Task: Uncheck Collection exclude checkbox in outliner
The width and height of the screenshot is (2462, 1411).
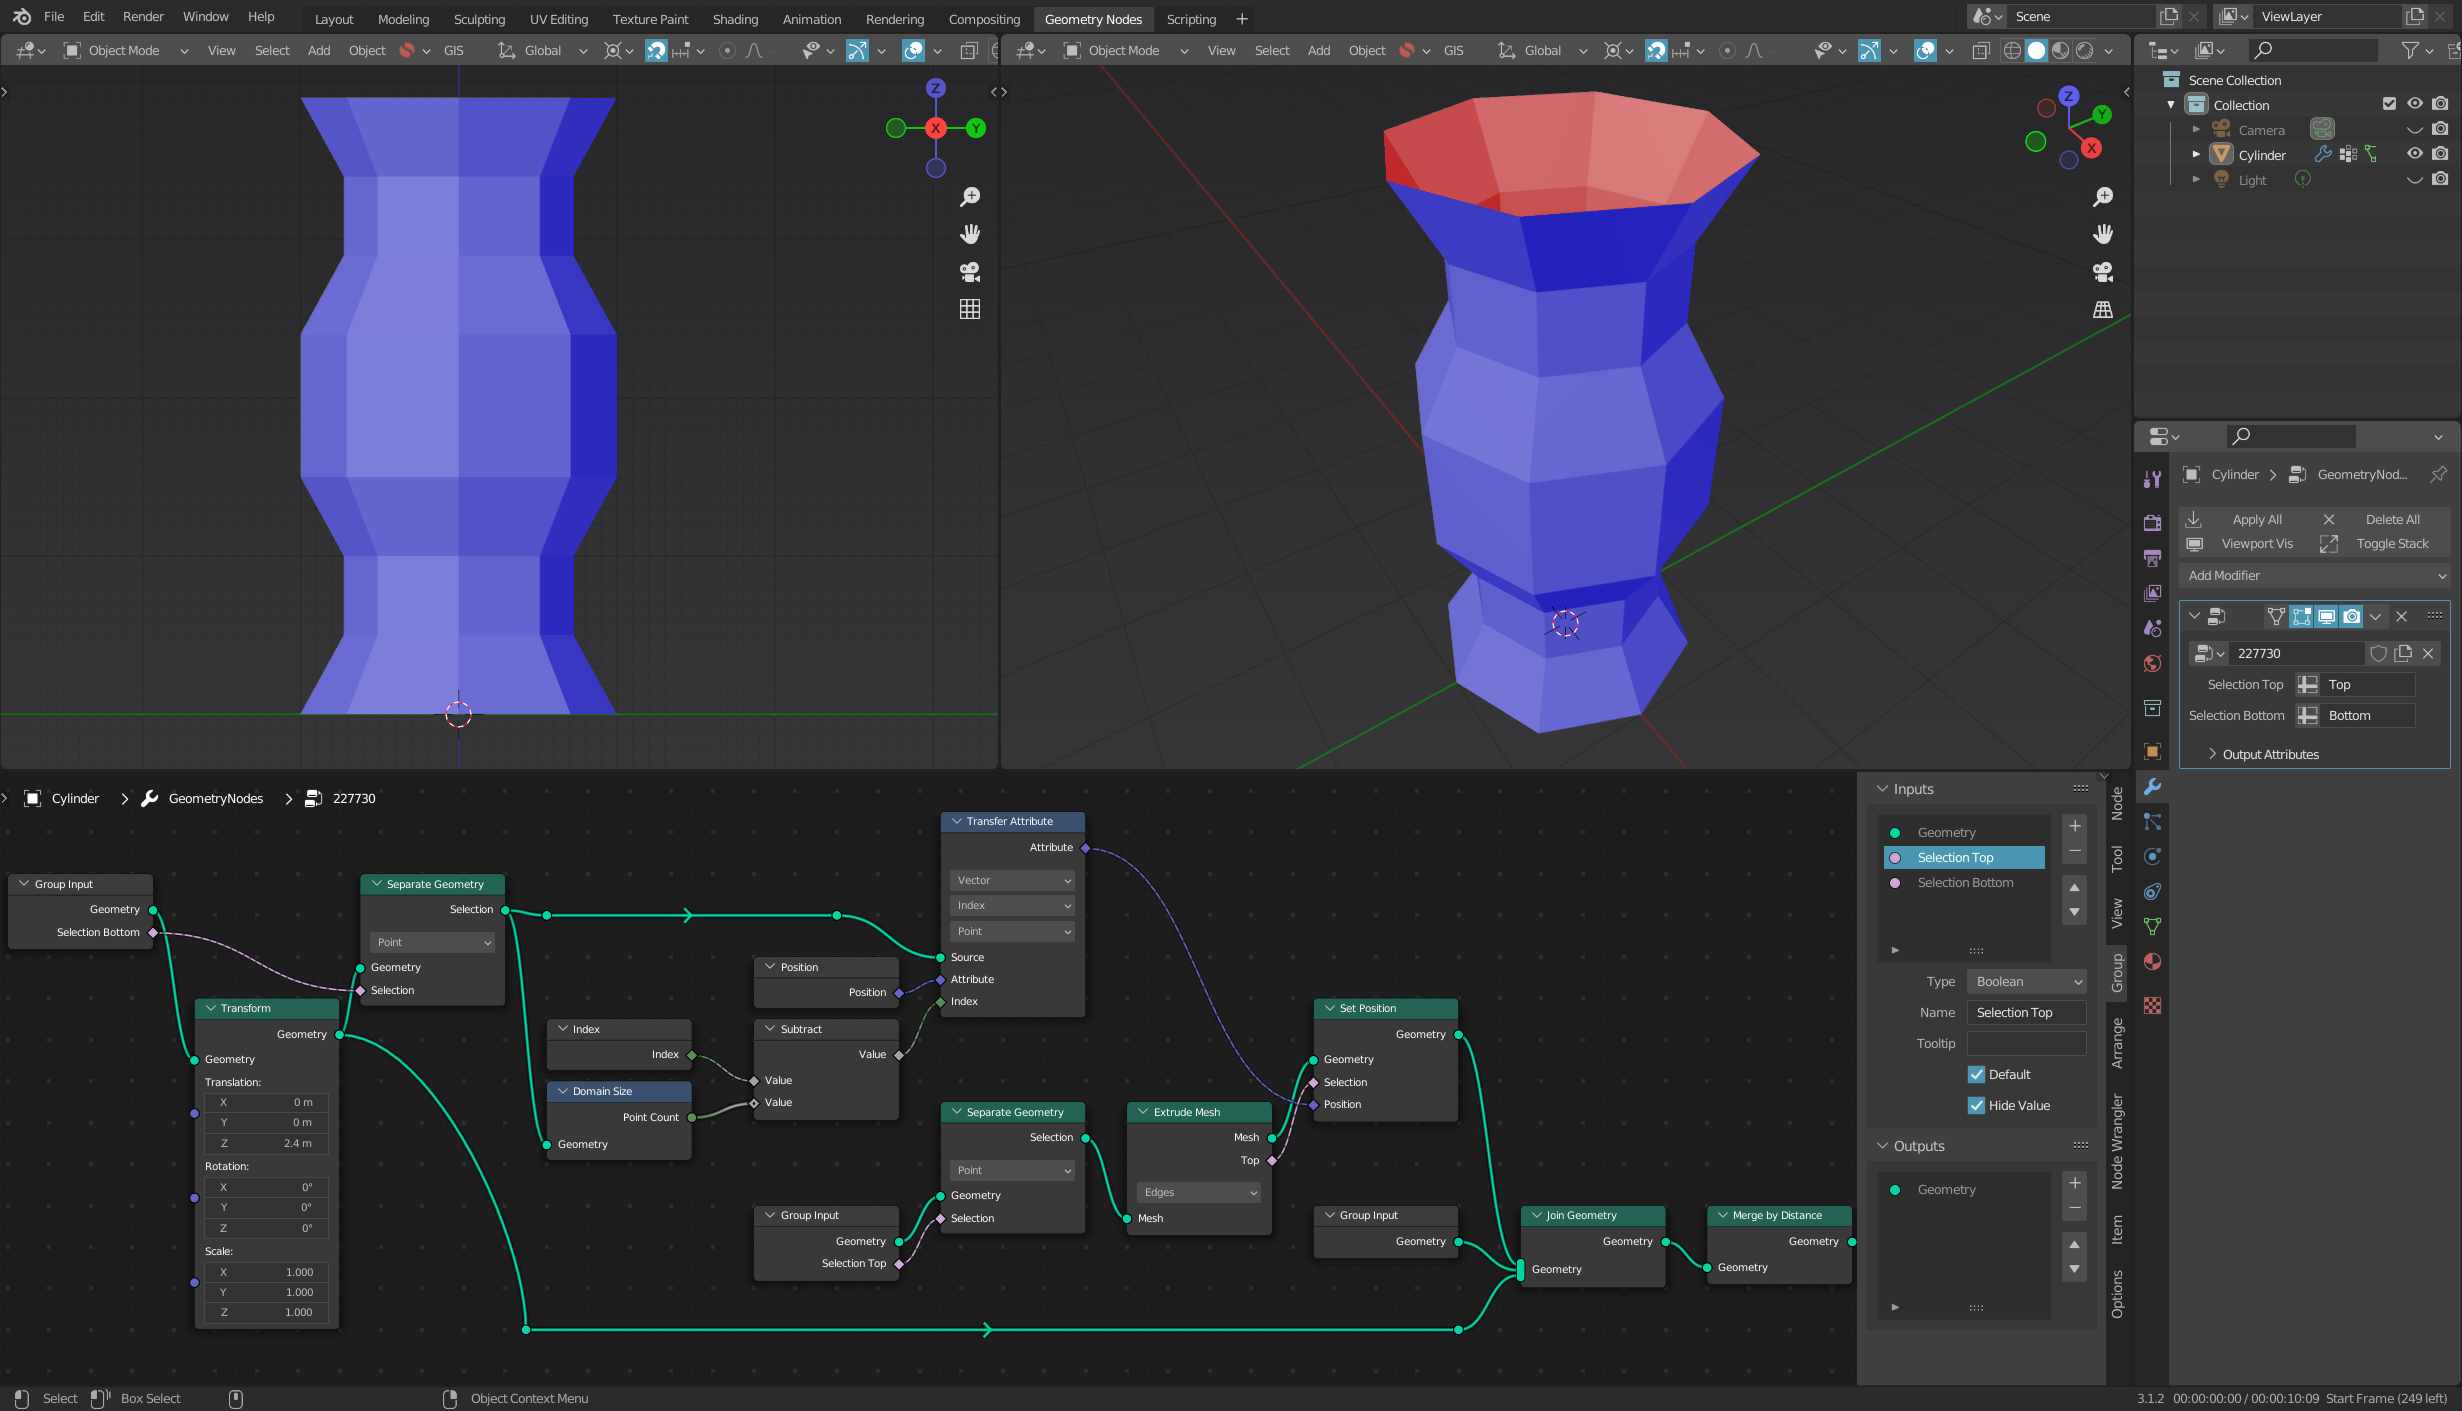Action: pos(2389,104)
